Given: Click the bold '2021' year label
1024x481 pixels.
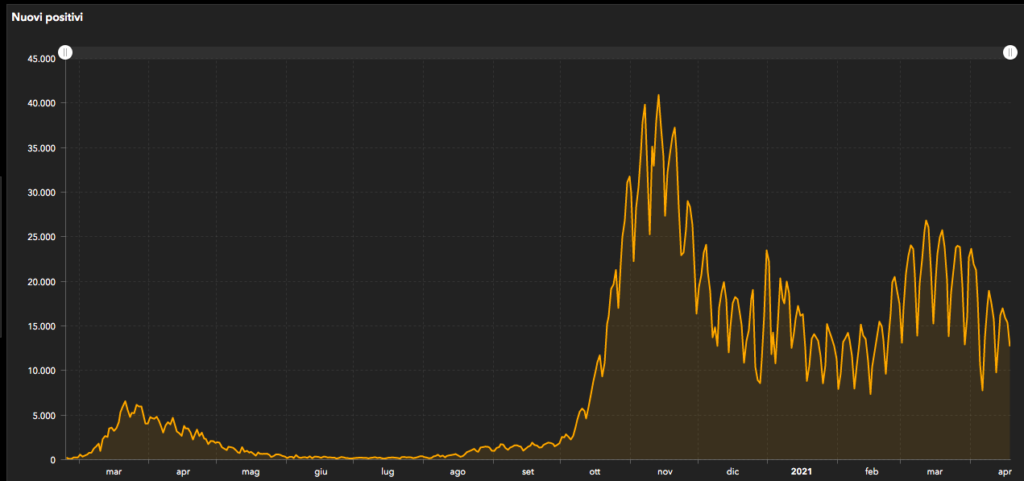Looking at the screenshot, I should [802, 471].
